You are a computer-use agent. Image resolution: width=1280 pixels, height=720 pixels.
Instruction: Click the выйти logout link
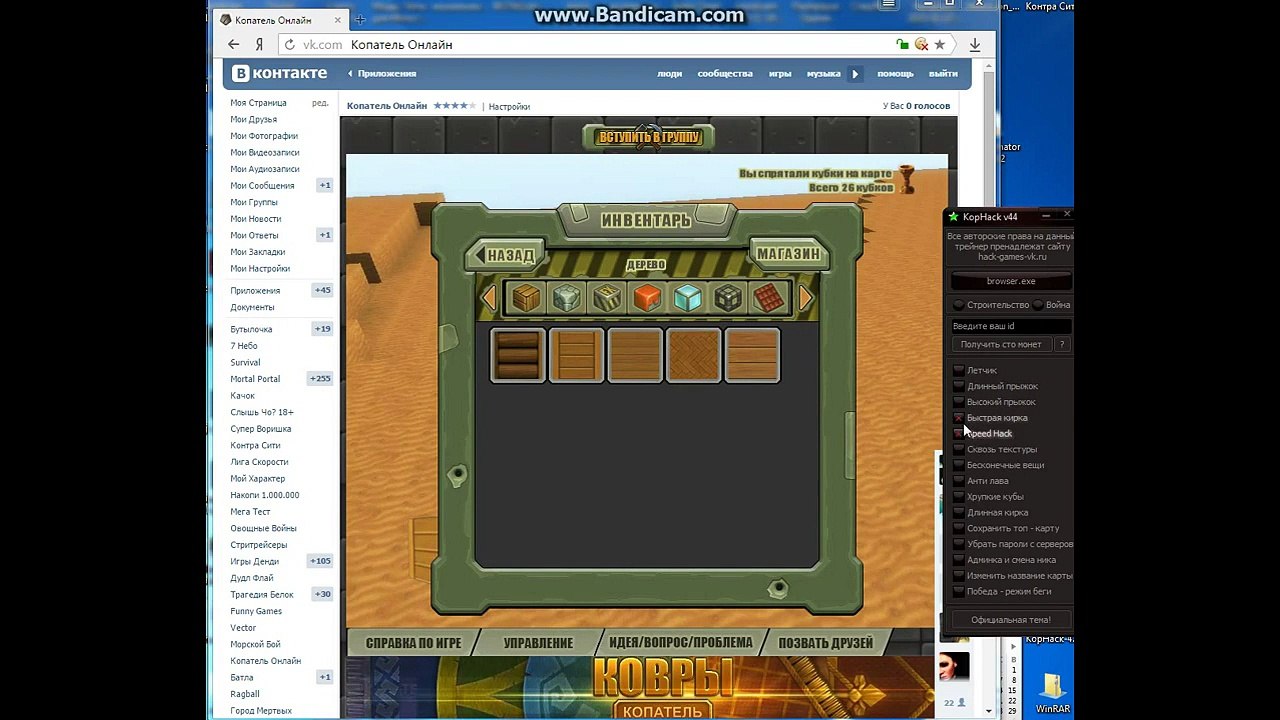[943, 73]
